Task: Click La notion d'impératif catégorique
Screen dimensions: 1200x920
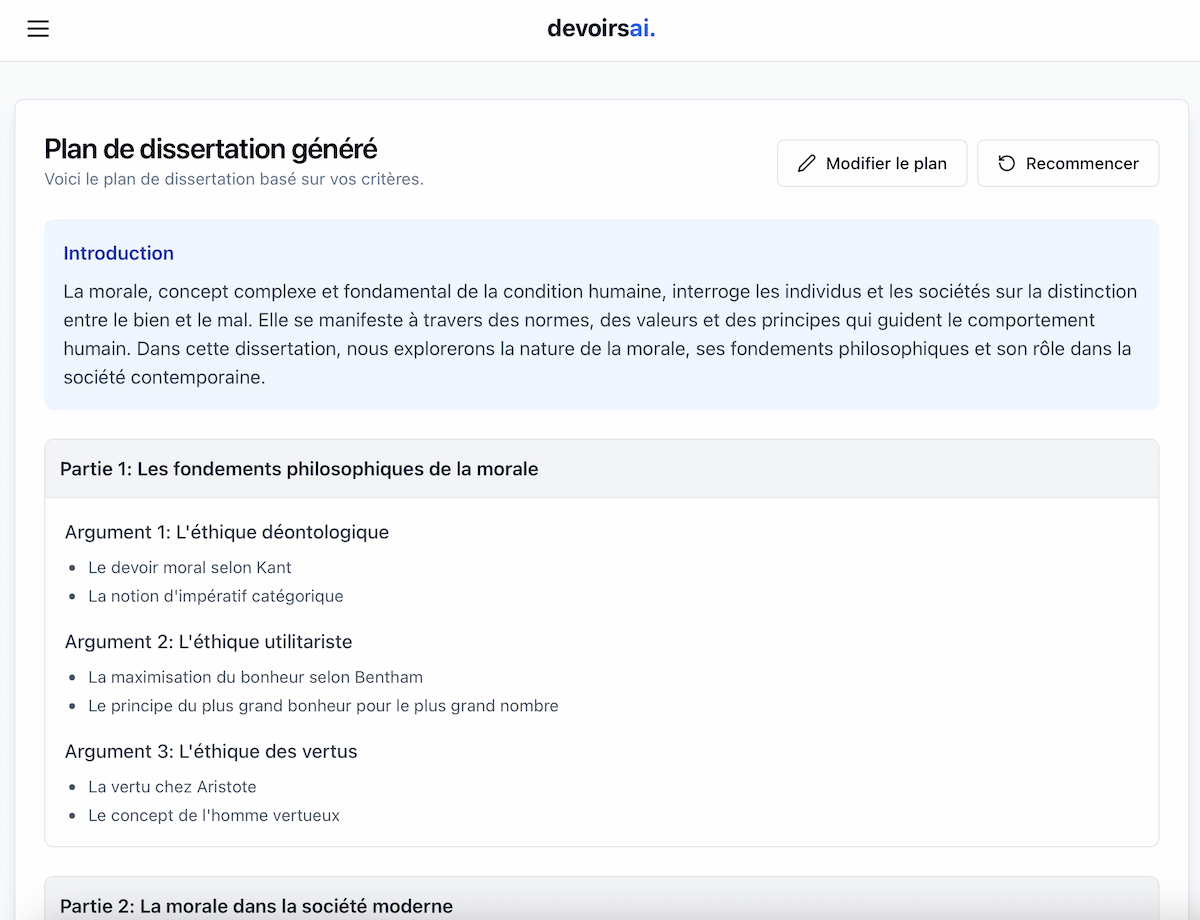Action: tap(216, 596)
